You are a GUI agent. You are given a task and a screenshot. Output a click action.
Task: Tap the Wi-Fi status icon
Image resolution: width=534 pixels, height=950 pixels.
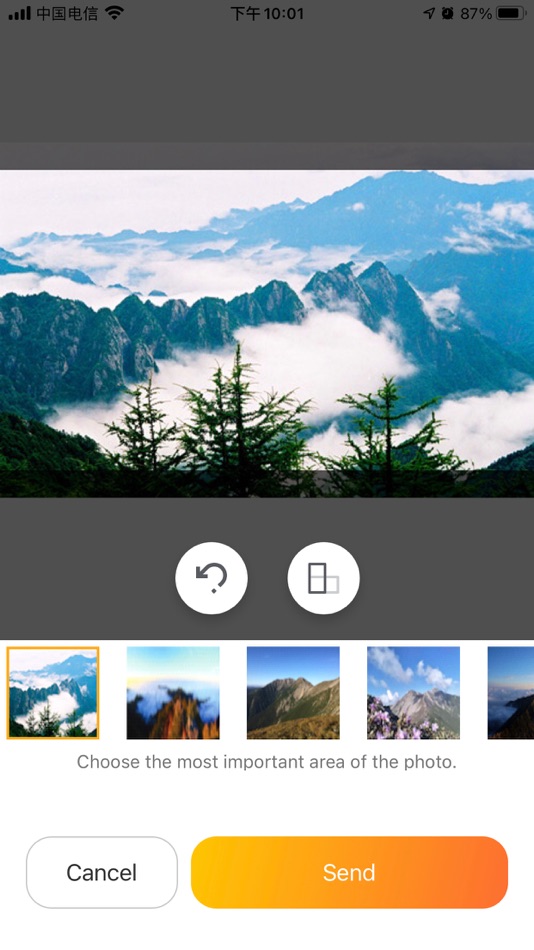pyautogui.click(x=114, y=13)
